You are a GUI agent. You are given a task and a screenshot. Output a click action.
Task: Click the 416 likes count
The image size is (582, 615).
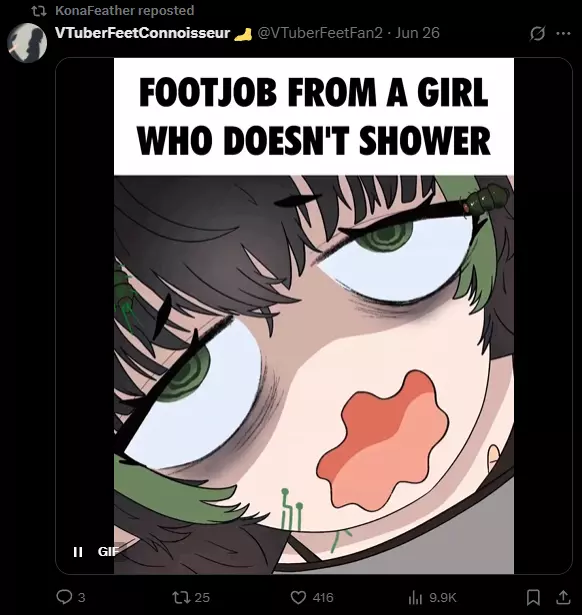click(x=323, y=597)
